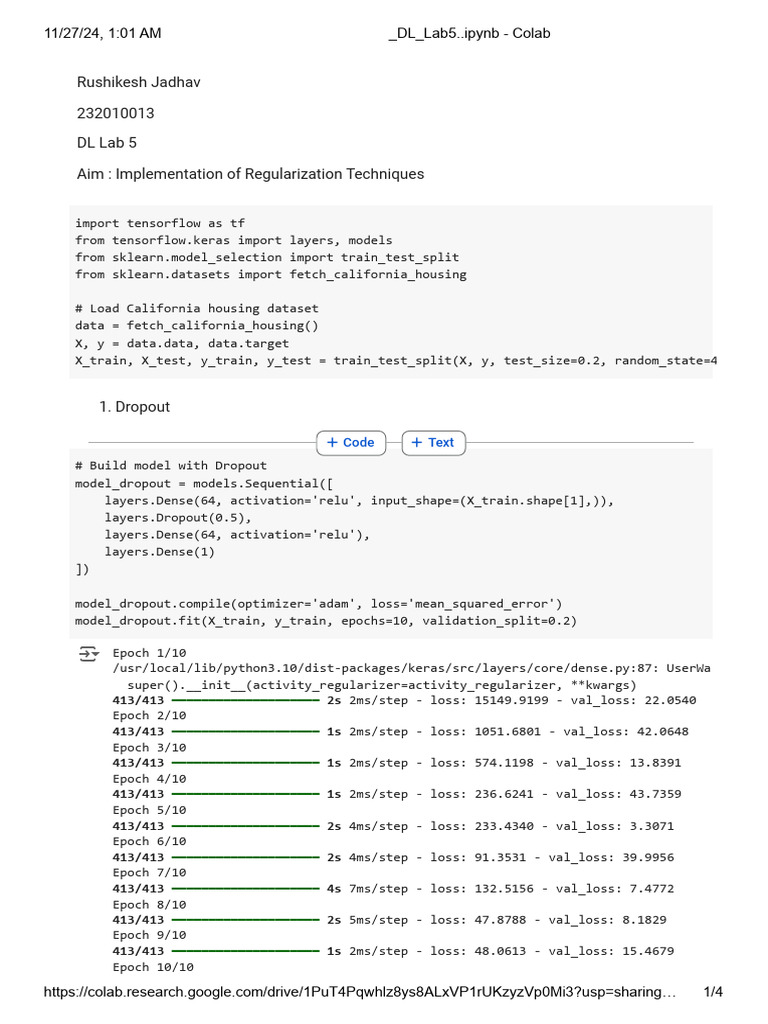The image size is (768, 1024).
Task: Click the loss: 236.6241 value
Action: pyautogui.click(x=482, y=795)
